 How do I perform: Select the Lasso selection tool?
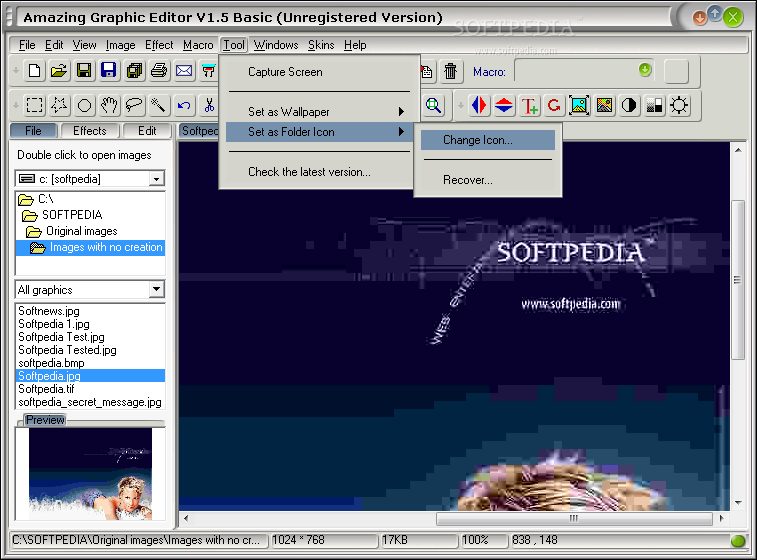coord(134,105)
